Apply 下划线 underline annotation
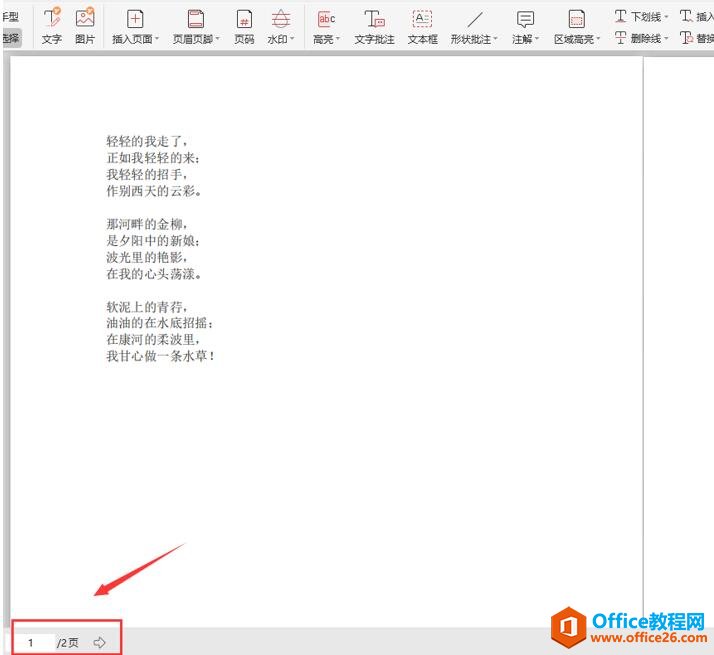The width and height of the screenshot is (714, 655). pyautogui.click(x=641, y=17)
